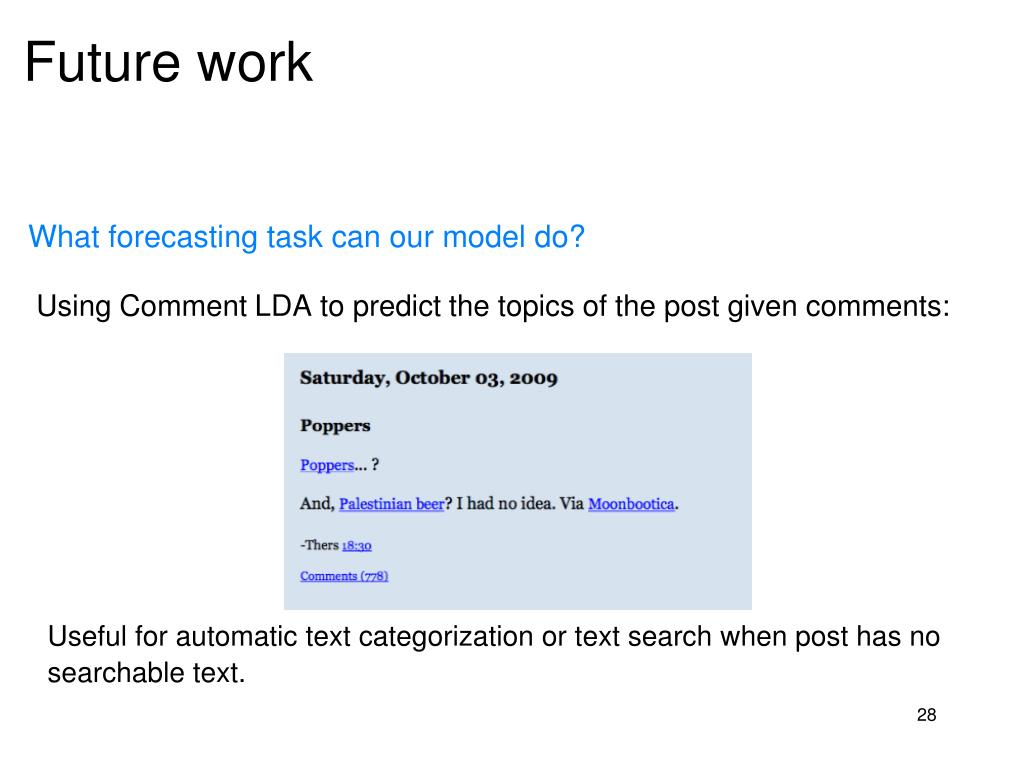Click the words "searchable text."
The image size is (1023, 767).
[146, 672]
